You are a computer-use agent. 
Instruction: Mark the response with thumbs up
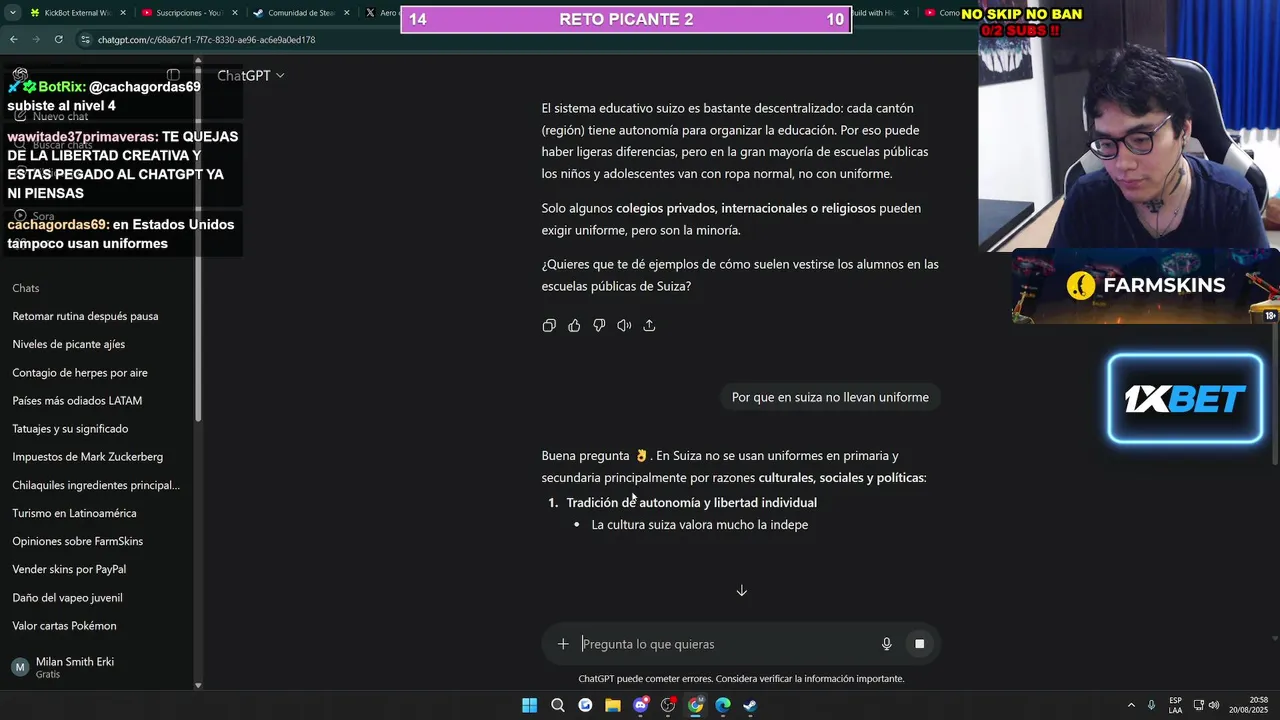(x=574, y=325)
